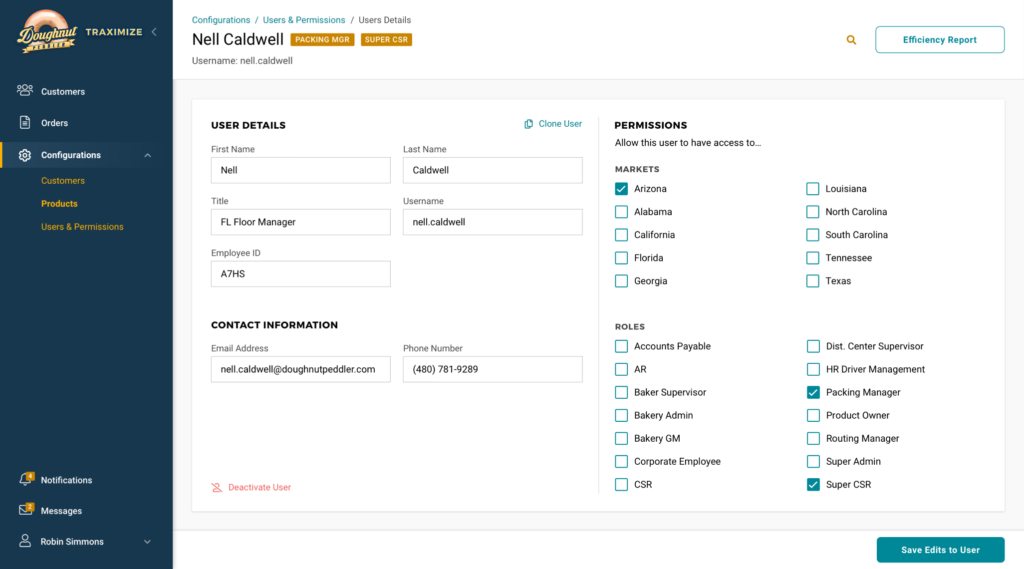
Task: Click the orange search magnifier icon
Action: (852, 40)
